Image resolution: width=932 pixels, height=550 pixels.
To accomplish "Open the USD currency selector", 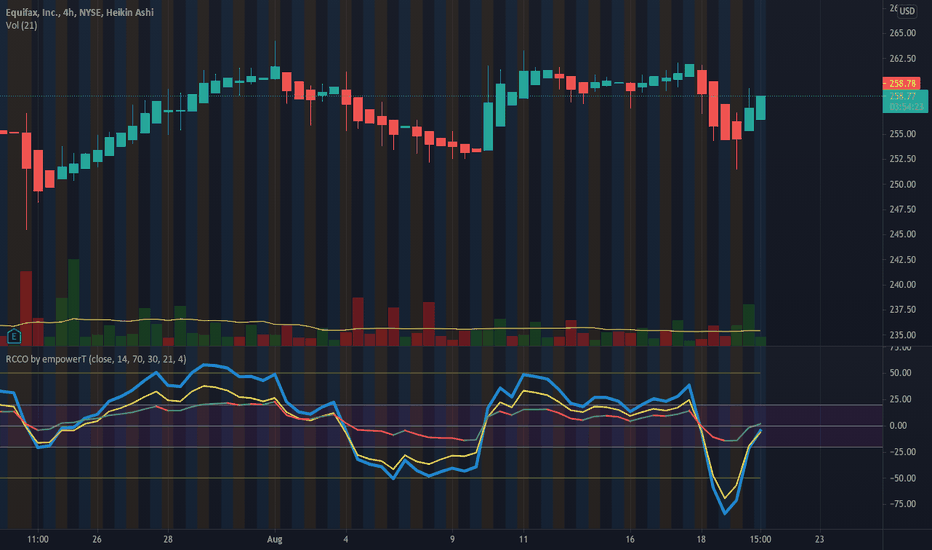I will [906, 11].
